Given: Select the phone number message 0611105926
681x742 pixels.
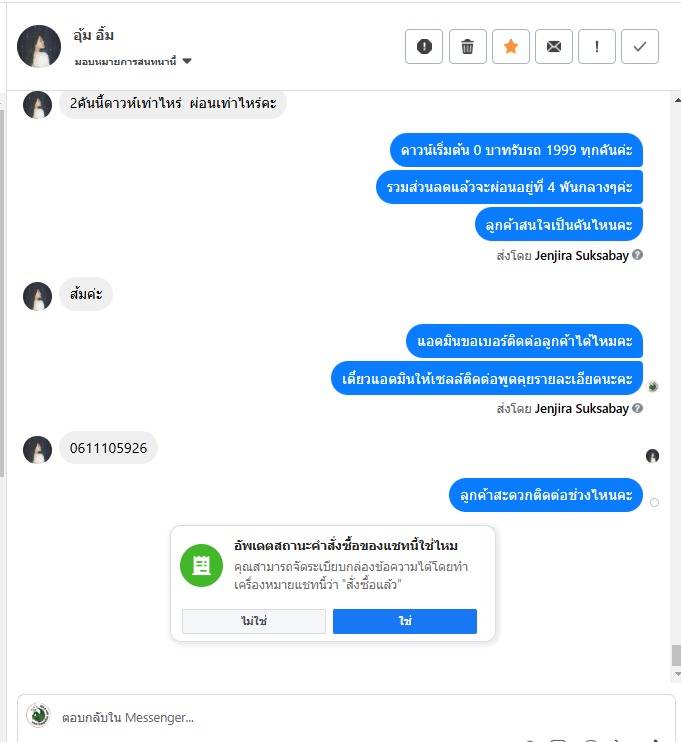Looking at the screenshot, I should [x=108, y=448].
